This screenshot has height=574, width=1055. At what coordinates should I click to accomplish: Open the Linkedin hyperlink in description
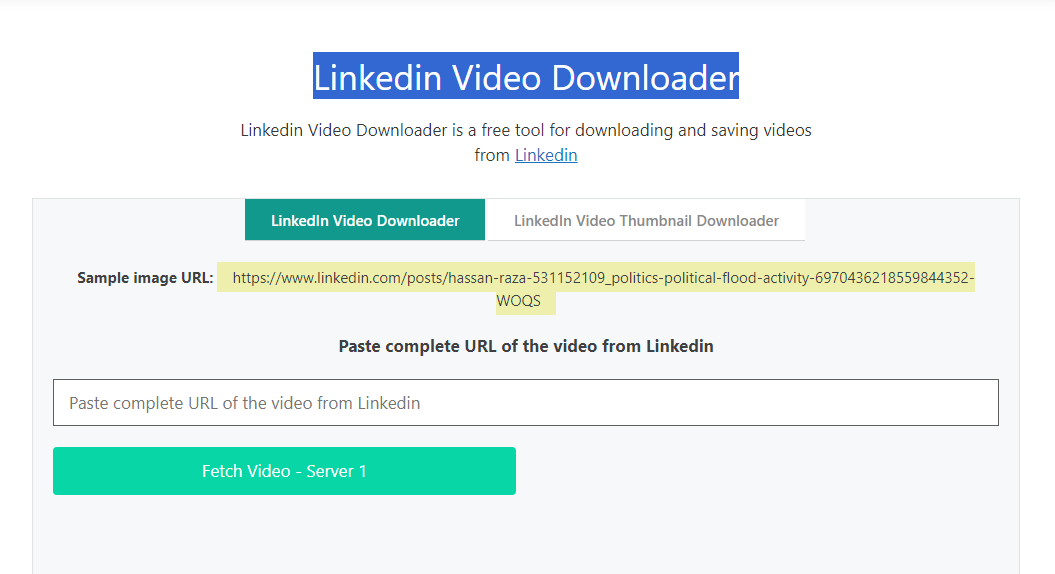click(546, 155)
